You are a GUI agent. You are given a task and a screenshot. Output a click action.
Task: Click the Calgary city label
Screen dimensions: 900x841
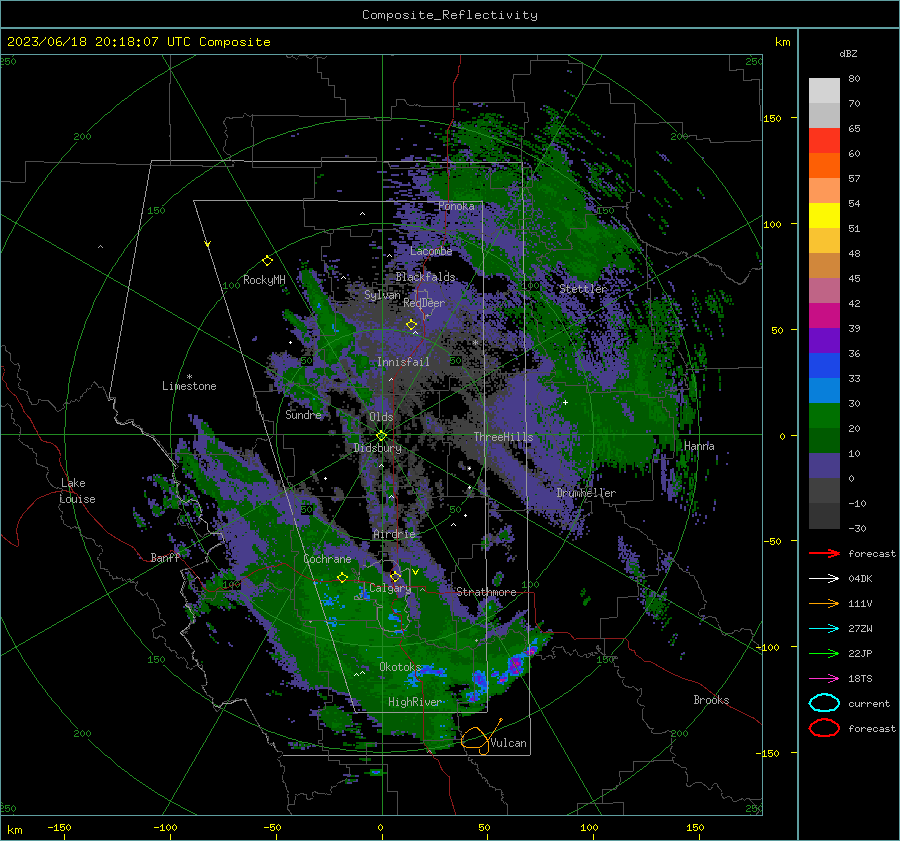pyautogui.click(x=390, y=588)
